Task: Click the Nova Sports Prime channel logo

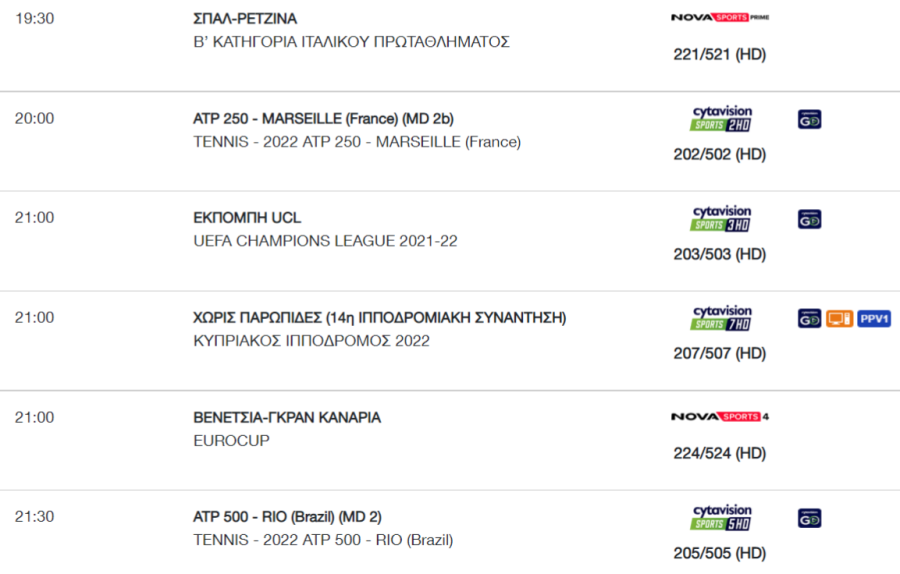Action: click(x=720, y=17)
